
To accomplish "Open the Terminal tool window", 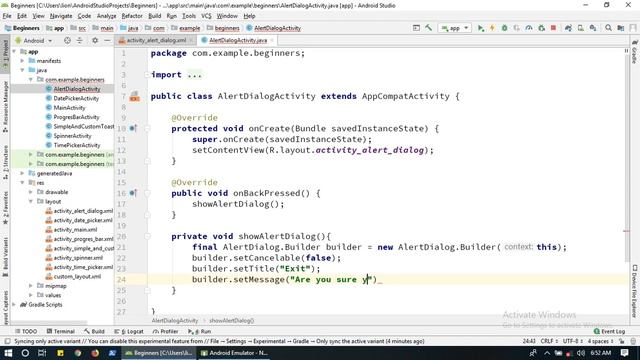I will coord(60,331).
